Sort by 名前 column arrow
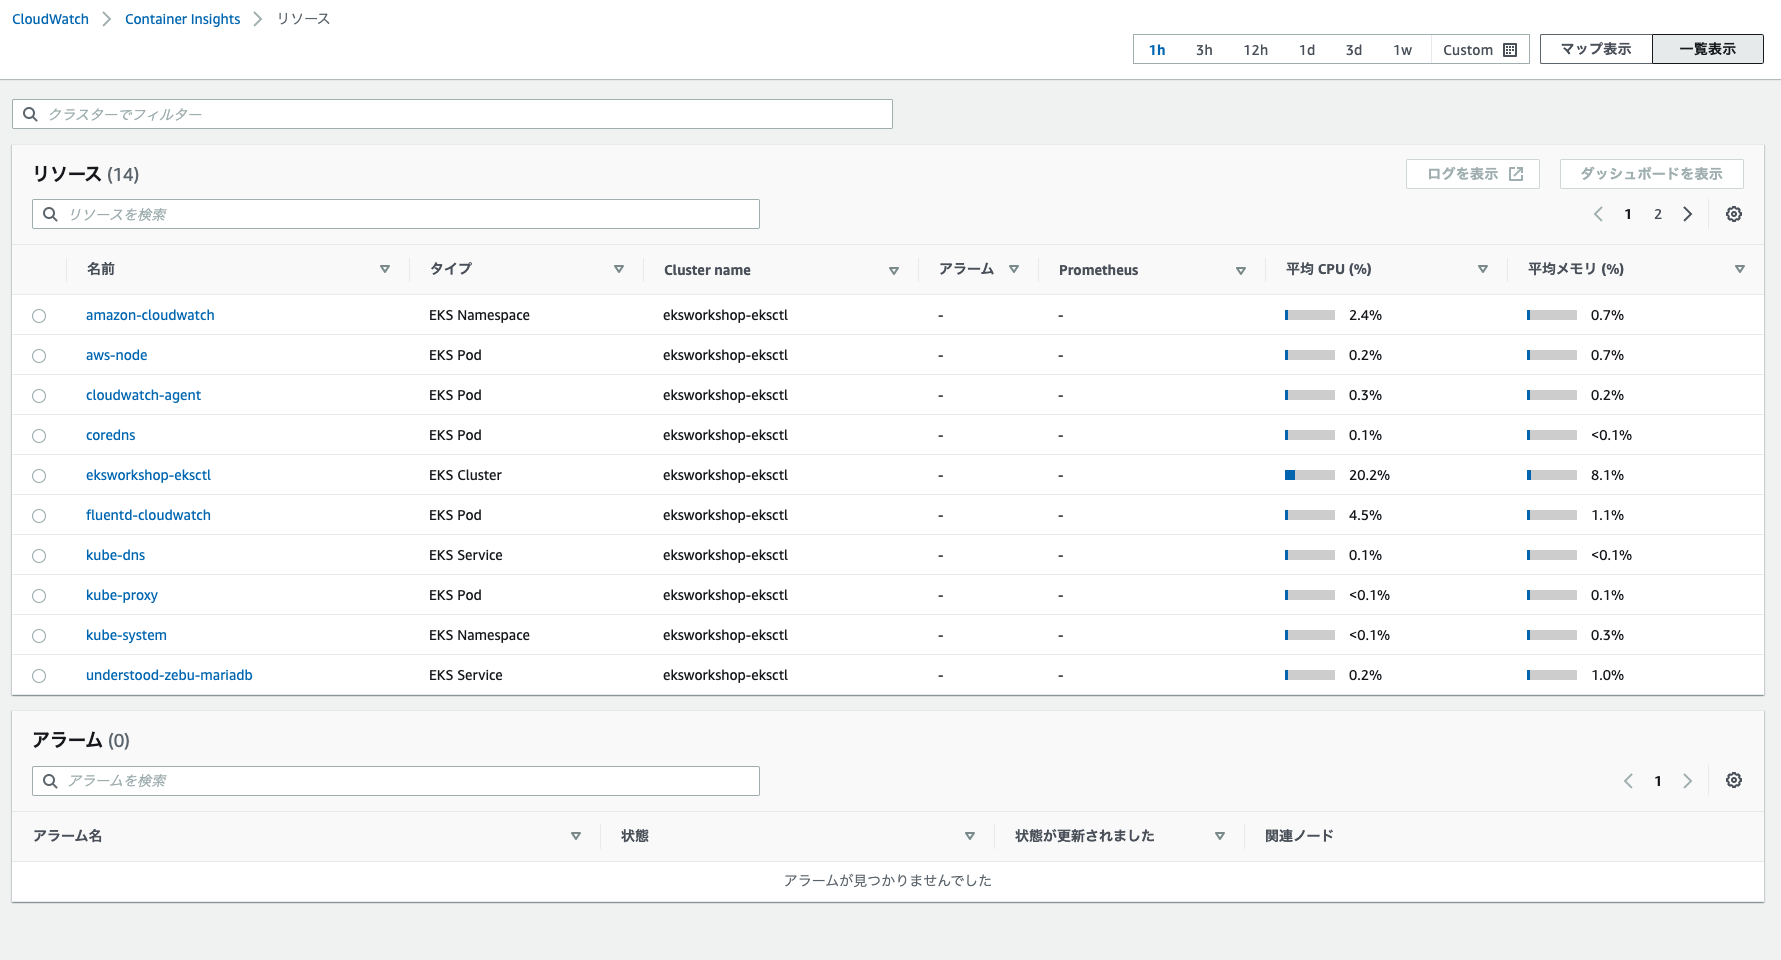 [x=385, y=269]
